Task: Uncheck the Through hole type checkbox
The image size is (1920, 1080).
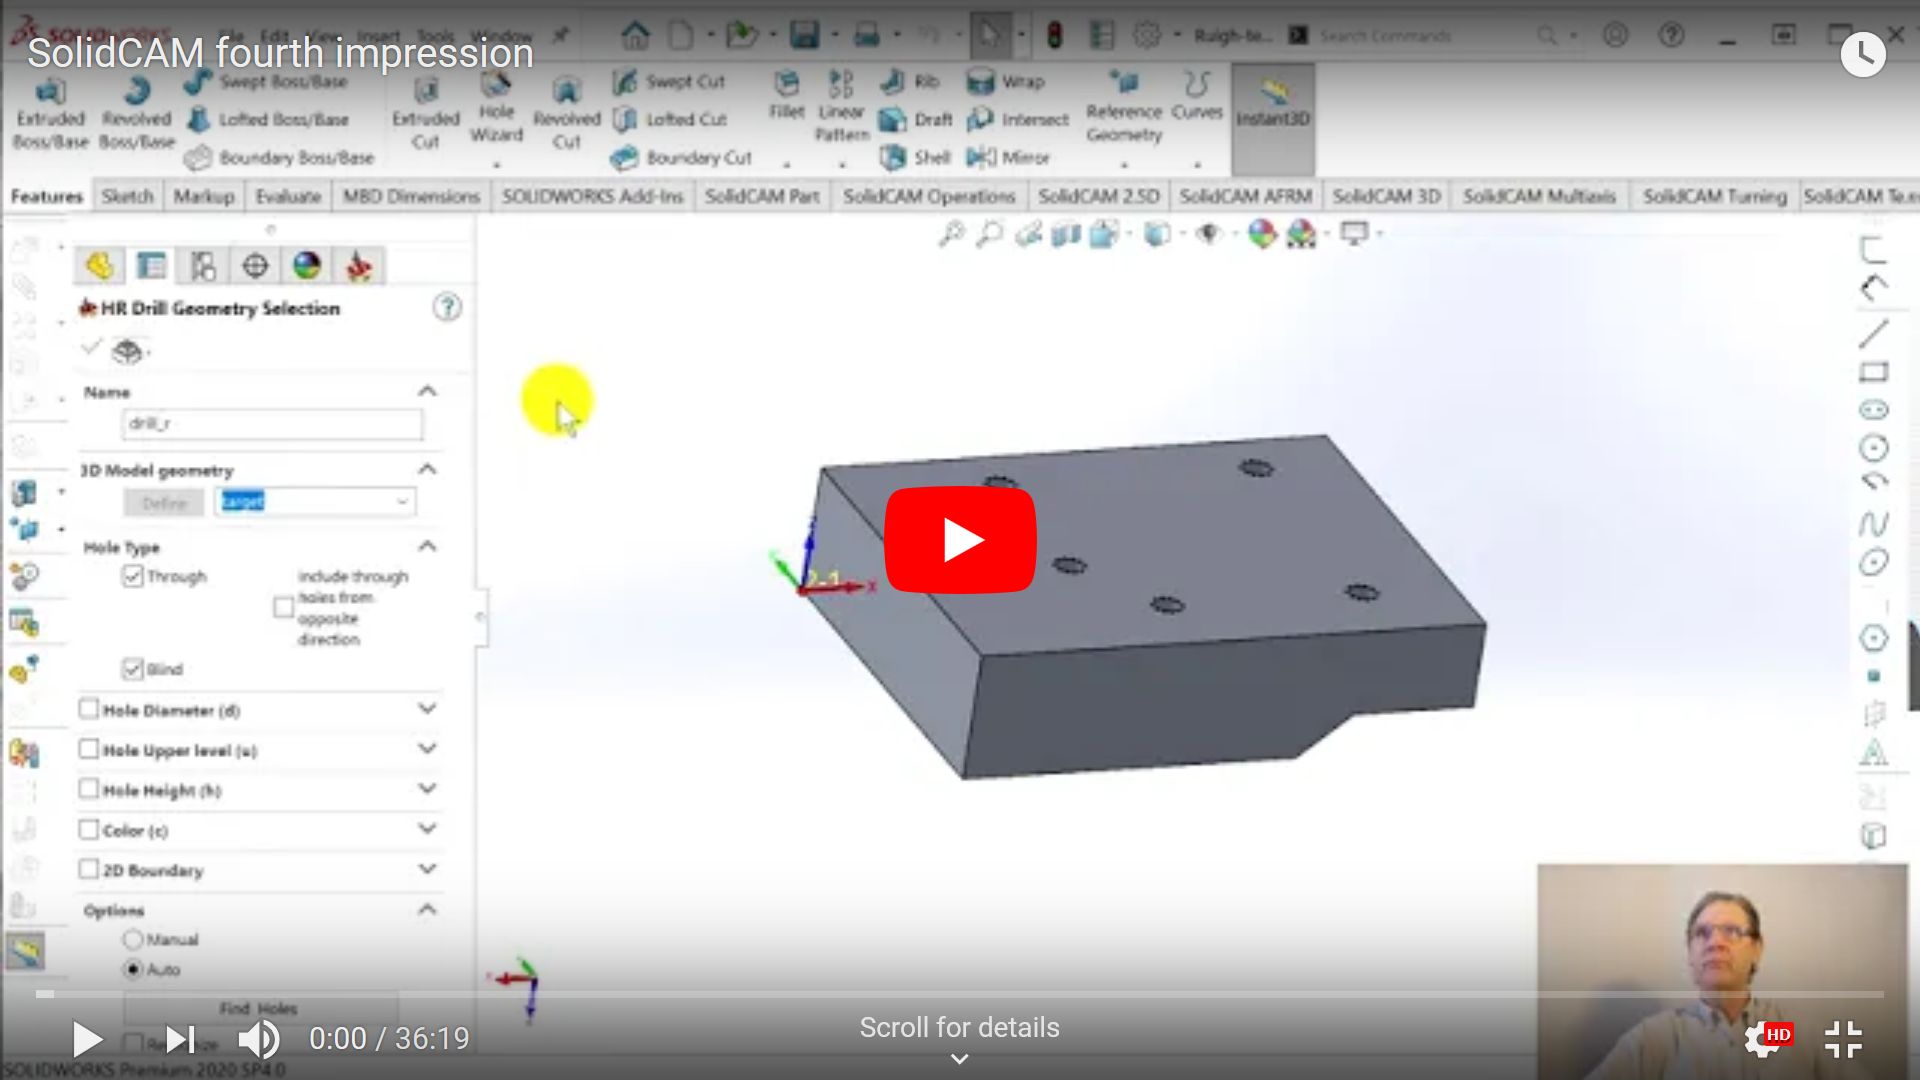Action: tap(132, 576)
